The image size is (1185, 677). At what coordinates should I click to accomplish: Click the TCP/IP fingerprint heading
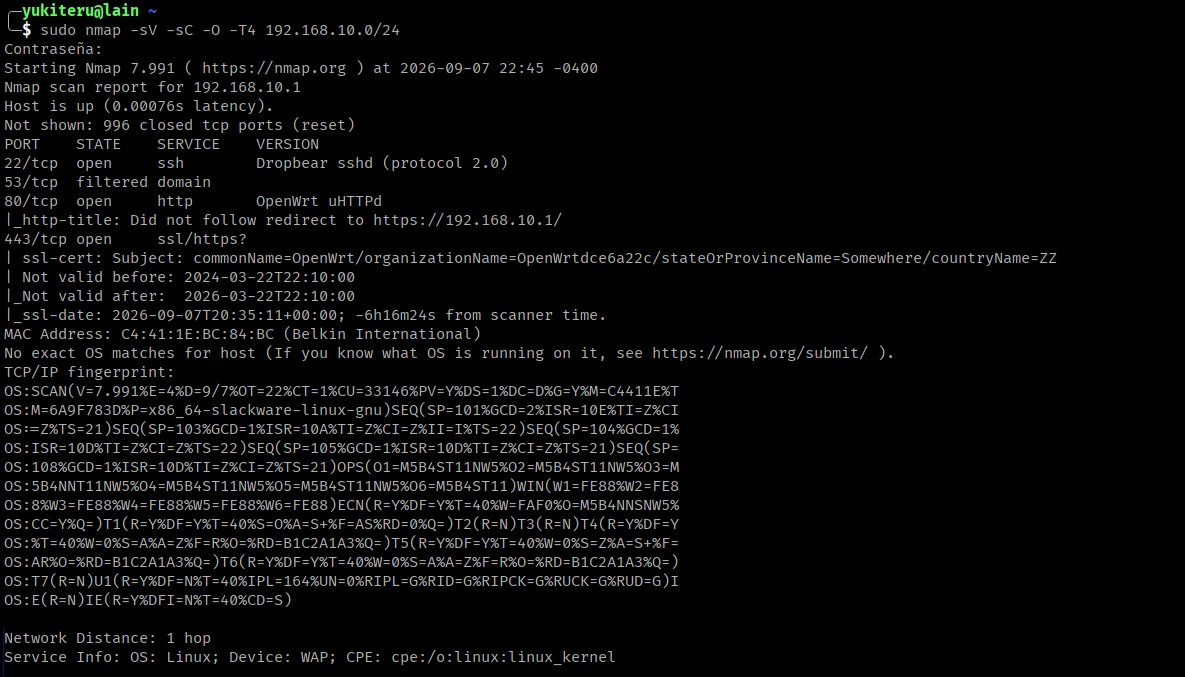point(89,372)
